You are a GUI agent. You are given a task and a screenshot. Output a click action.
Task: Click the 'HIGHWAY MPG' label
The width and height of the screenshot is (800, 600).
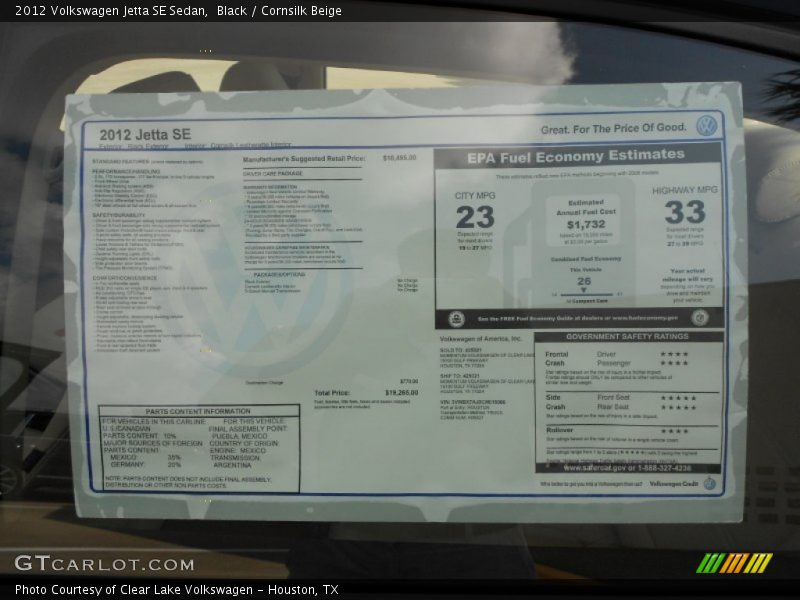coord(685,190)
